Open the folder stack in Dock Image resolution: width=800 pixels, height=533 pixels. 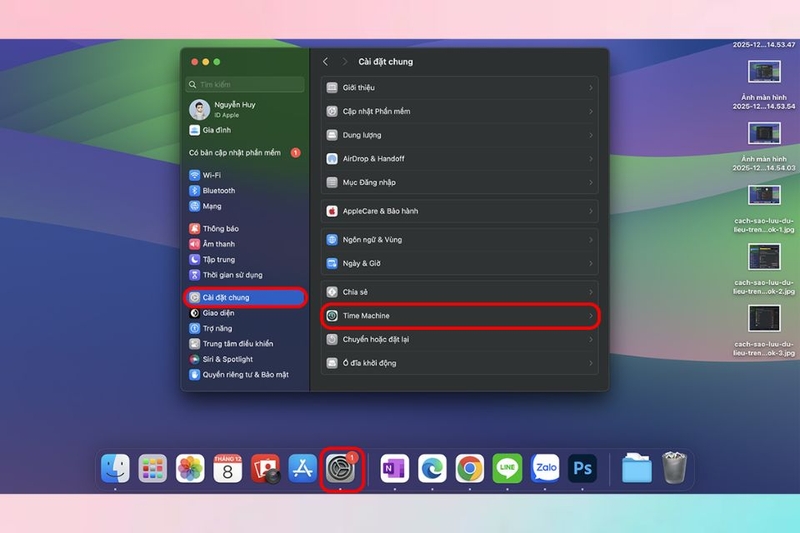coord(637,468)
